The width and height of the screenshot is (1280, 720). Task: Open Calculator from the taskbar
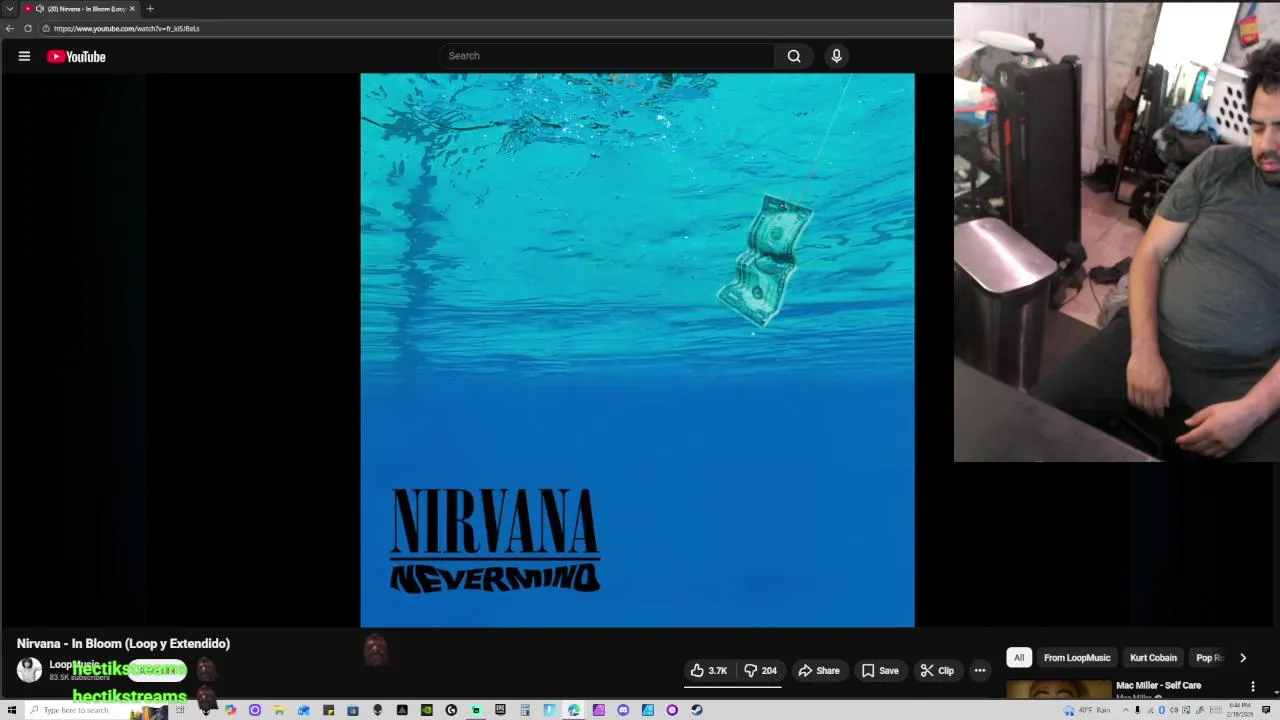(x=524, y=710)
